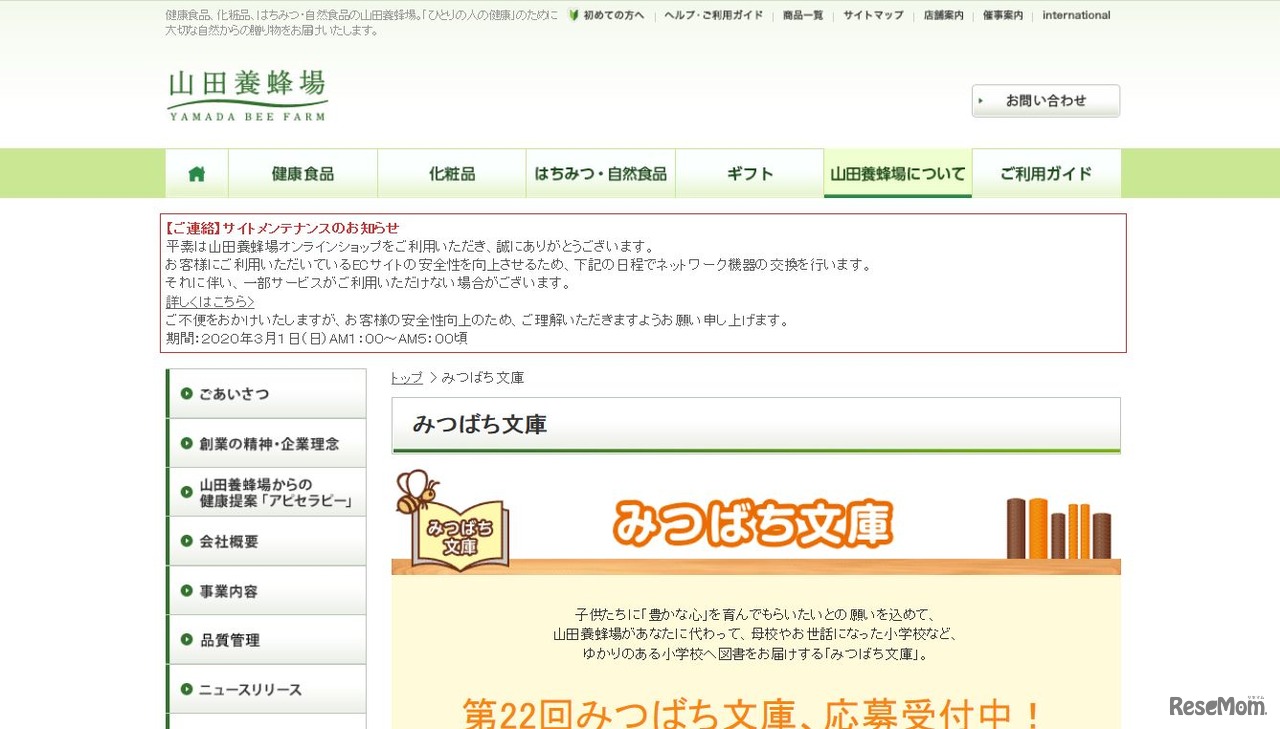Open 品質管理 in the sidebar
The height and width of the screenshot is (729, 1280).
pos(266,640)
